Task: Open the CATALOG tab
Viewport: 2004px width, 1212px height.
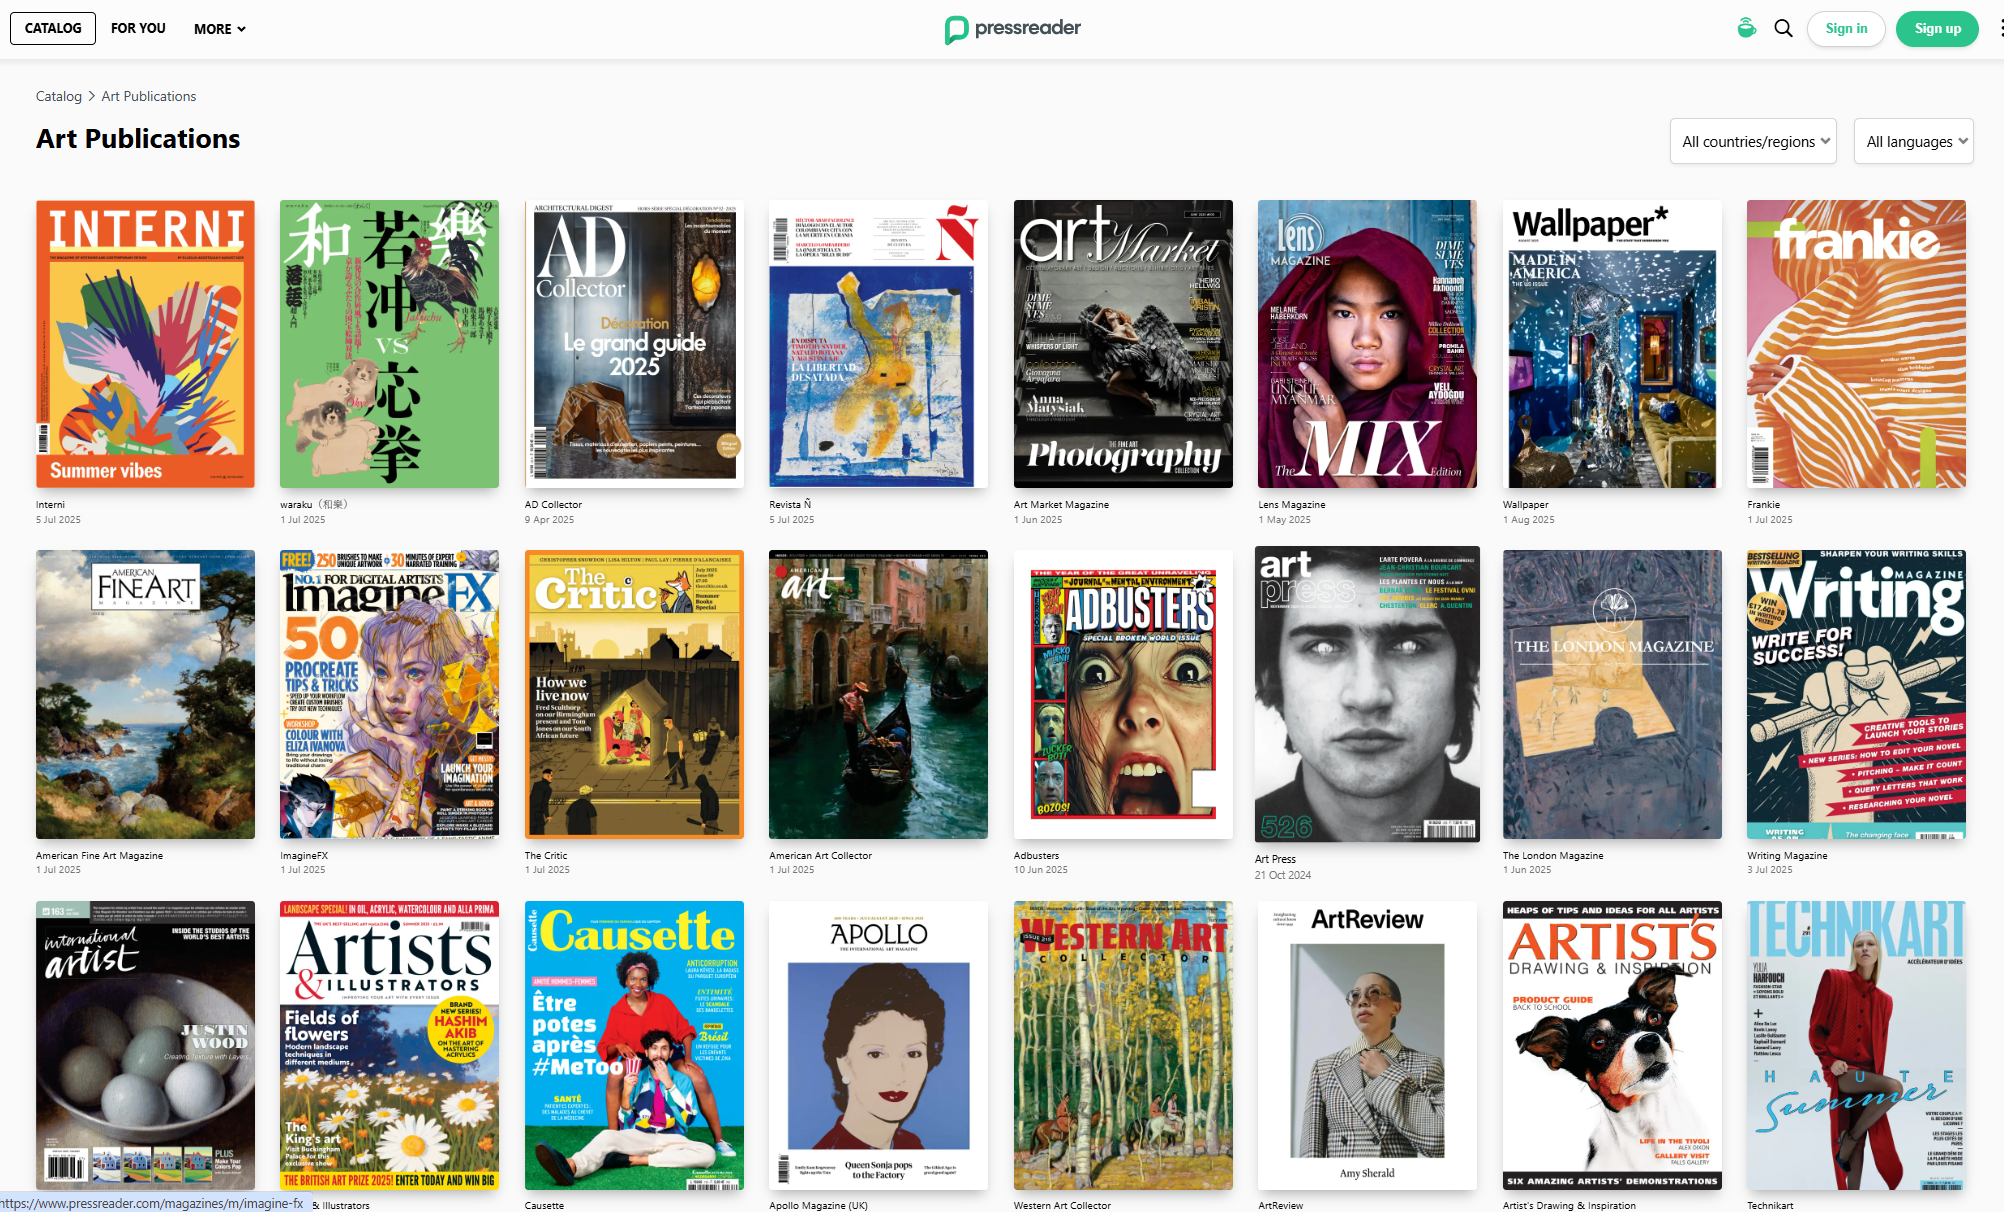Action: [53, 28]
